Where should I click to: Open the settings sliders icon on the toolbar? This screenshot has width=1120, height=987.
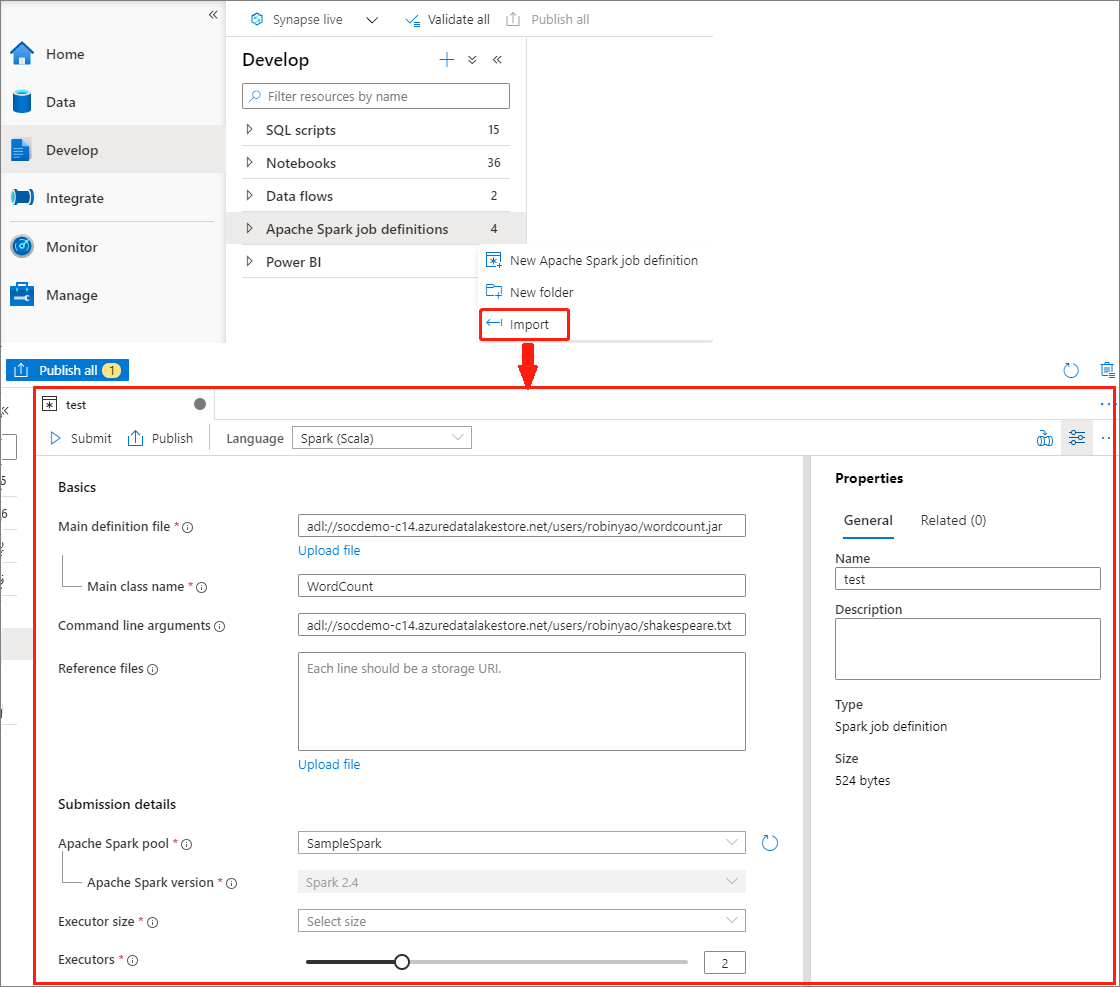[x=1077, y=437]
